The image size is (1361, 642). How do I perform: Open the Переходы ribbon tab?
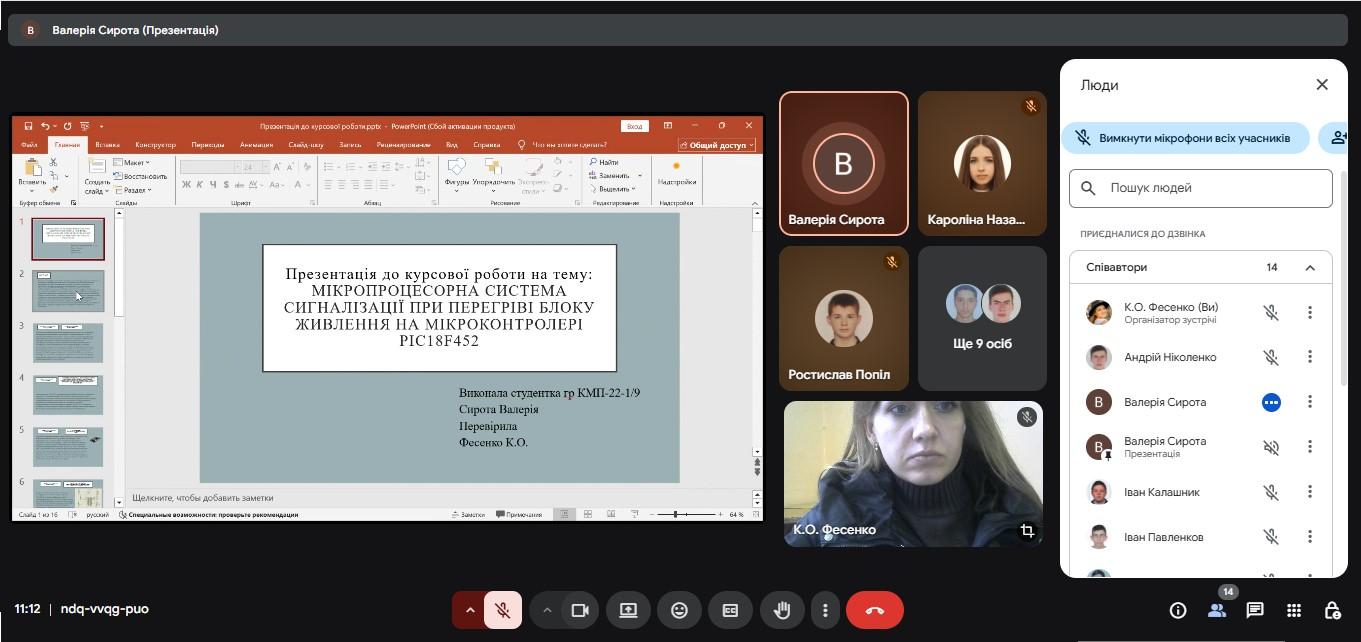pyautogui.click(x=208, y=145)
